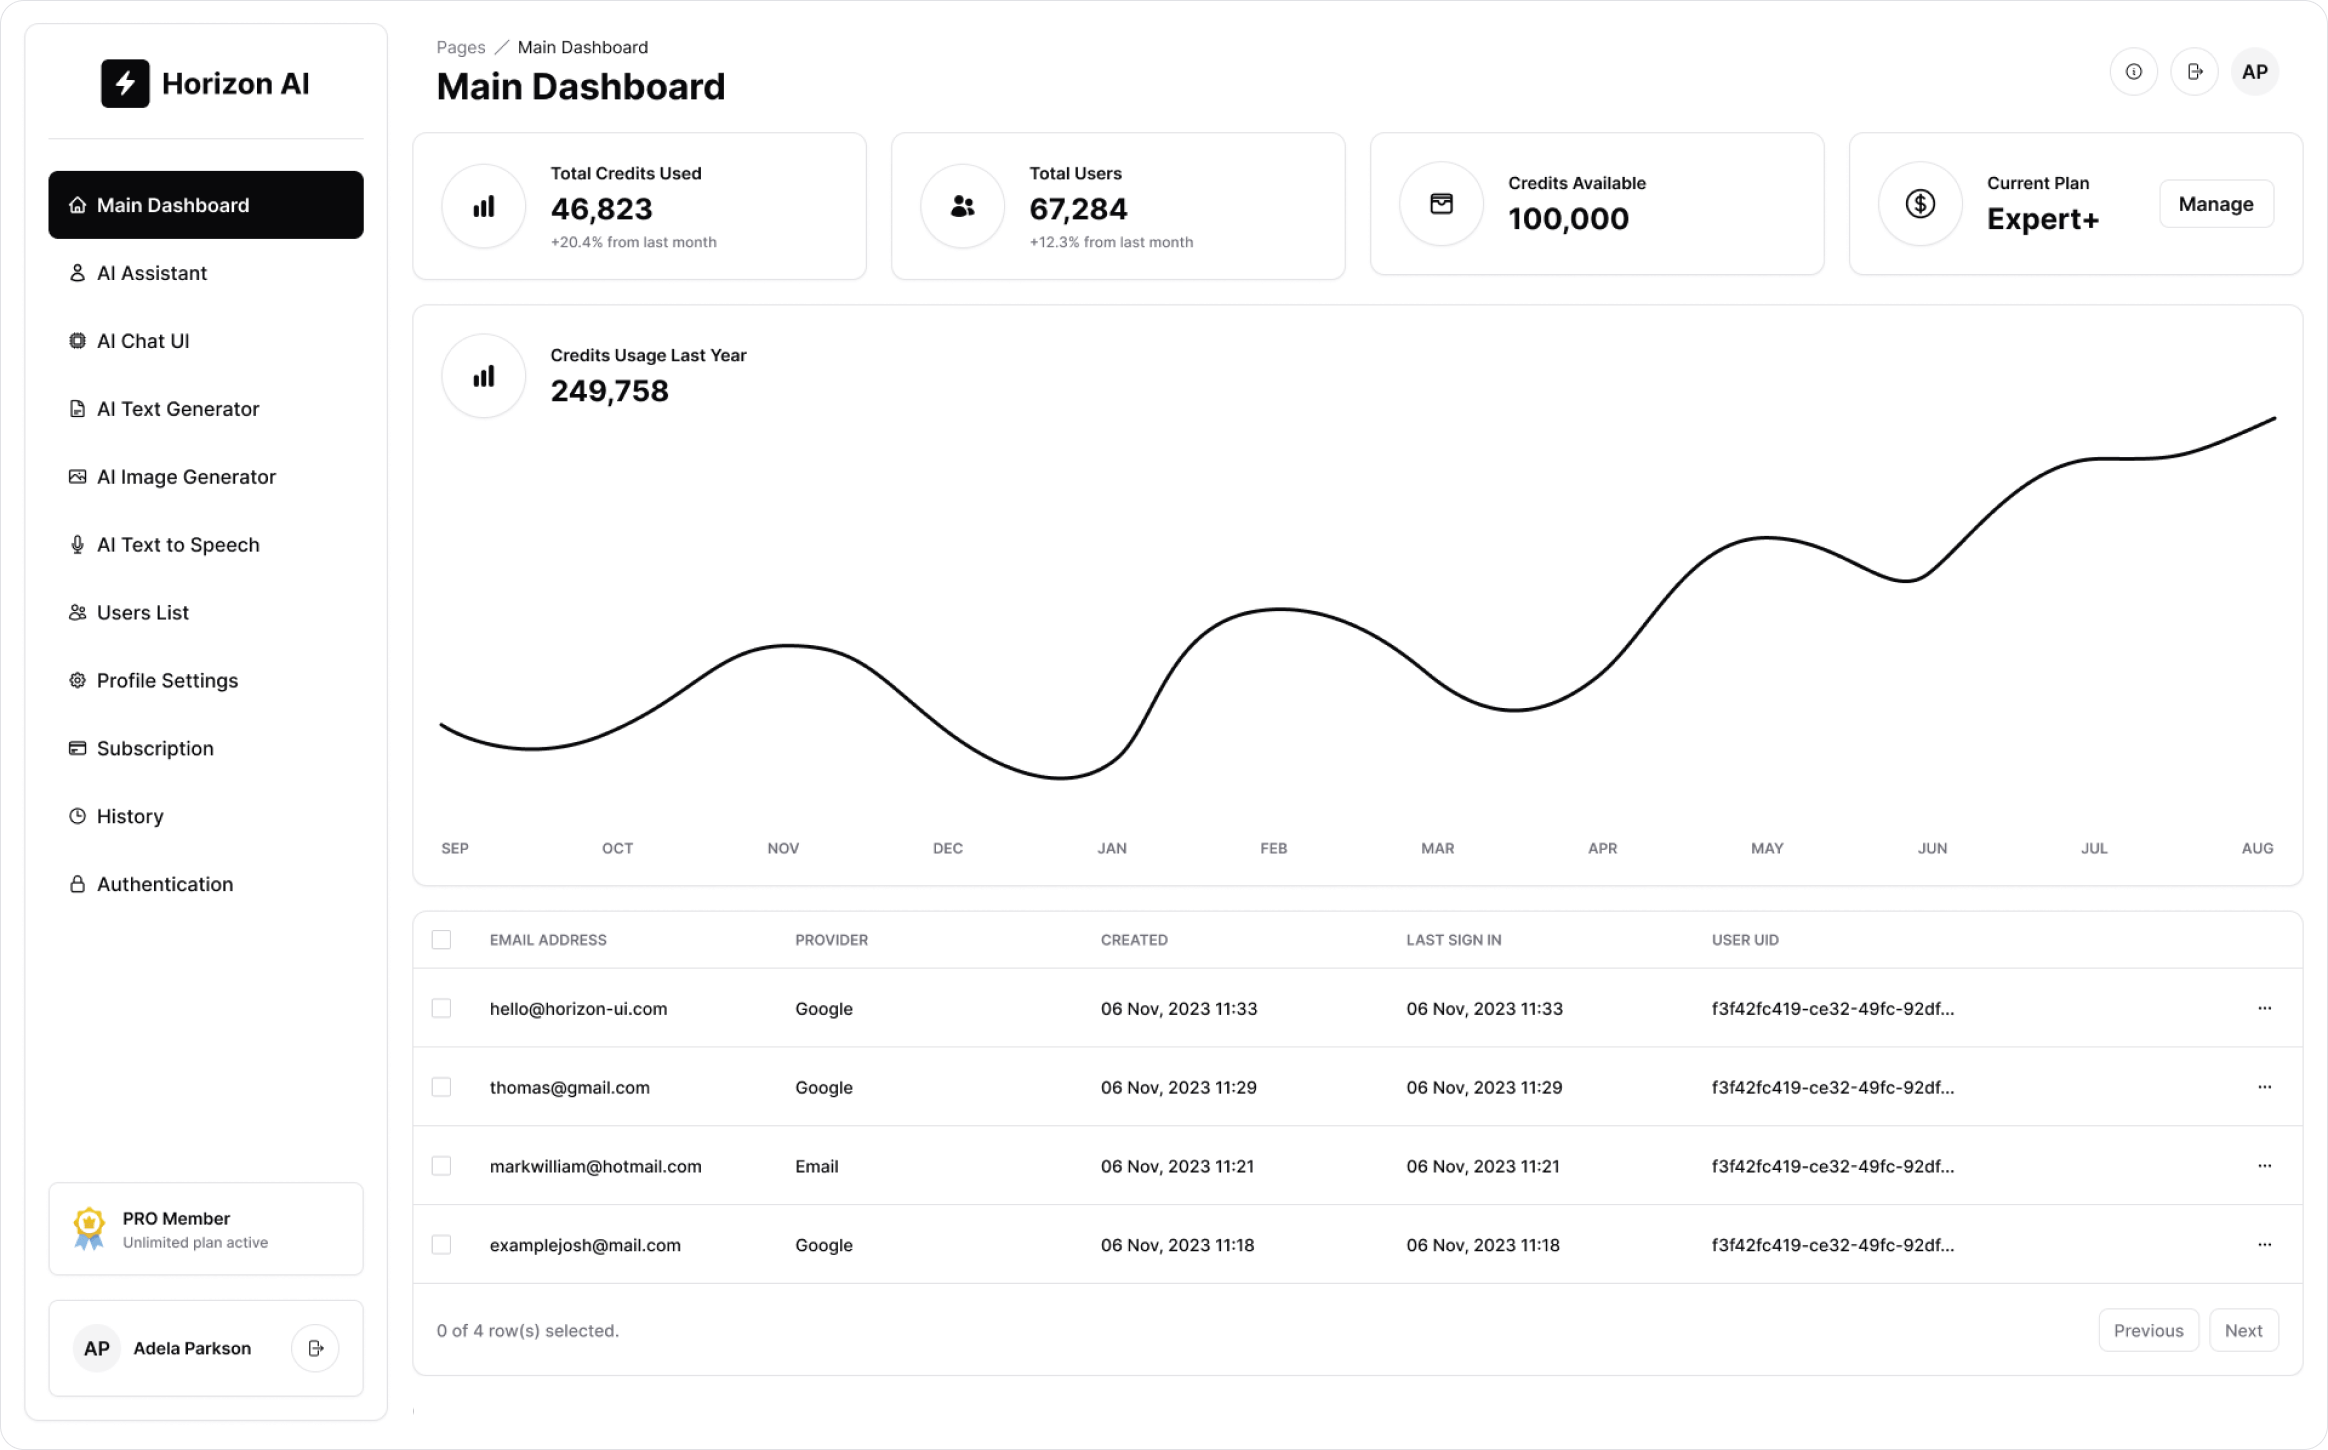Open the actions menu on thomas@gmail.com row

point(2264,1087)
